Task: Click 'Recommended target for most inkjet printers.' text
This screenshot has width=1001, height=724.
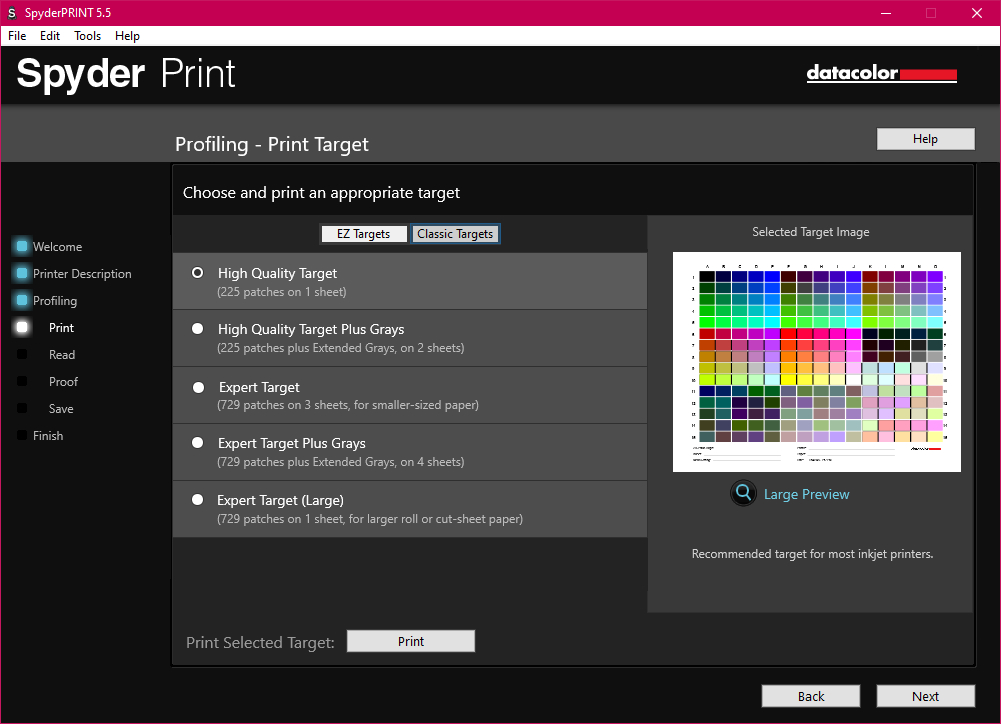Action: click(812, 554)
